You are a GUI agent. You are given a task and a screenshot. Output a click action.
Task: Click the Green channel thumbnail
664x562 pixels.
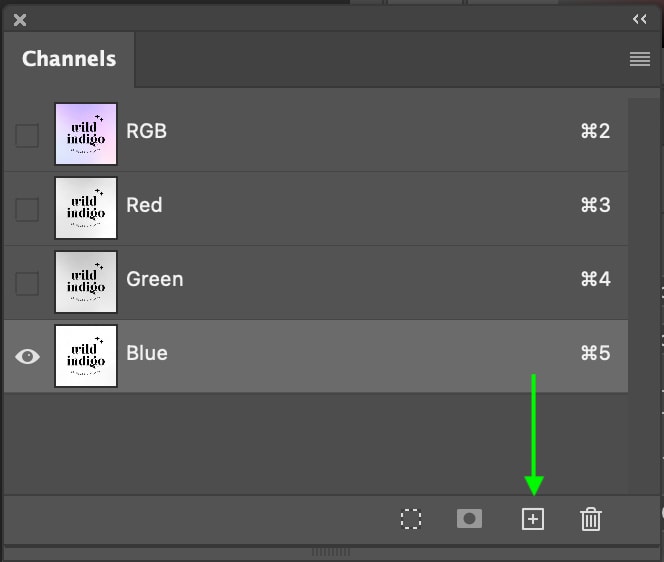click(86, 282)
